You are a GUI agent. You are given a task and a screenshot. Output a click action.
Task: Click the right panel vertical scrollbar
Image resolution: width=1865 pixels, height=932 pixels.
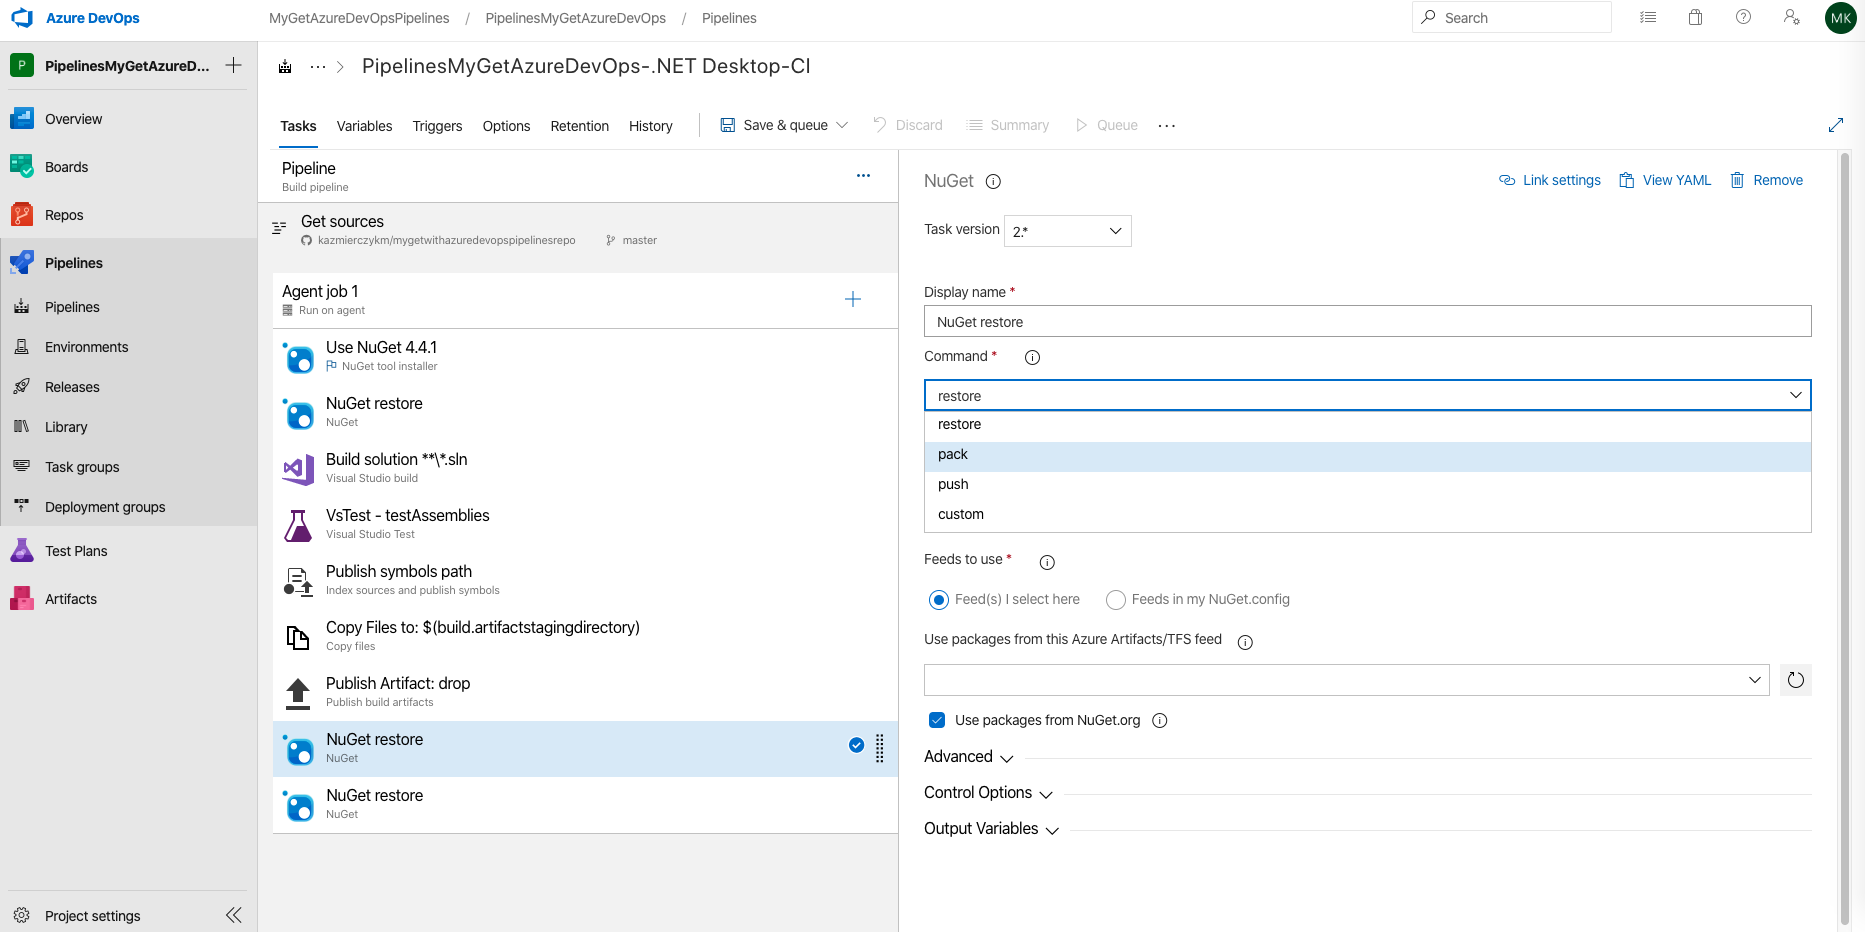pos(1845,540)
